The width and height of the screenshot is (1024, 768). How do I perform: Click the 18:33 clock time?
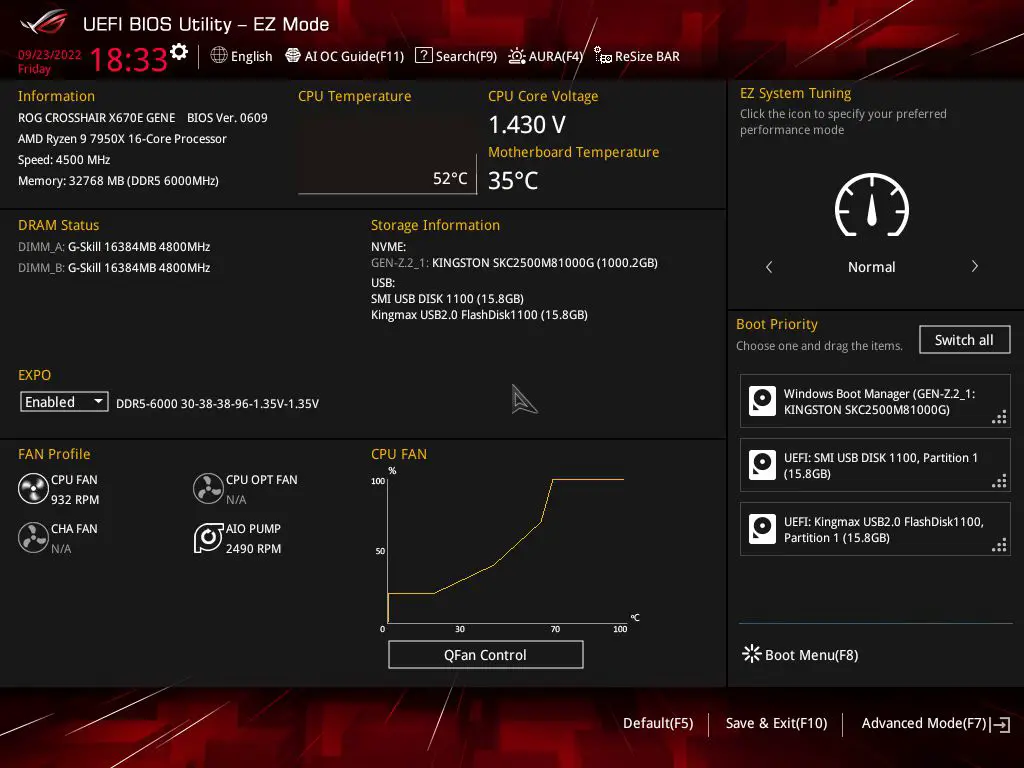(128, 59)
